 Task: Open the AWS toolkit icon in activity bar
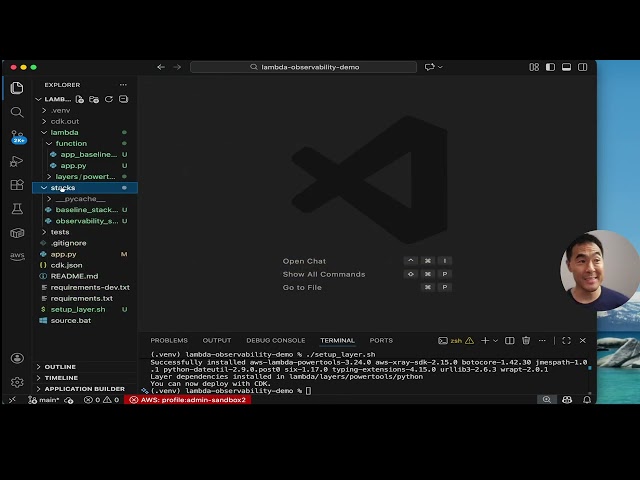17,256
